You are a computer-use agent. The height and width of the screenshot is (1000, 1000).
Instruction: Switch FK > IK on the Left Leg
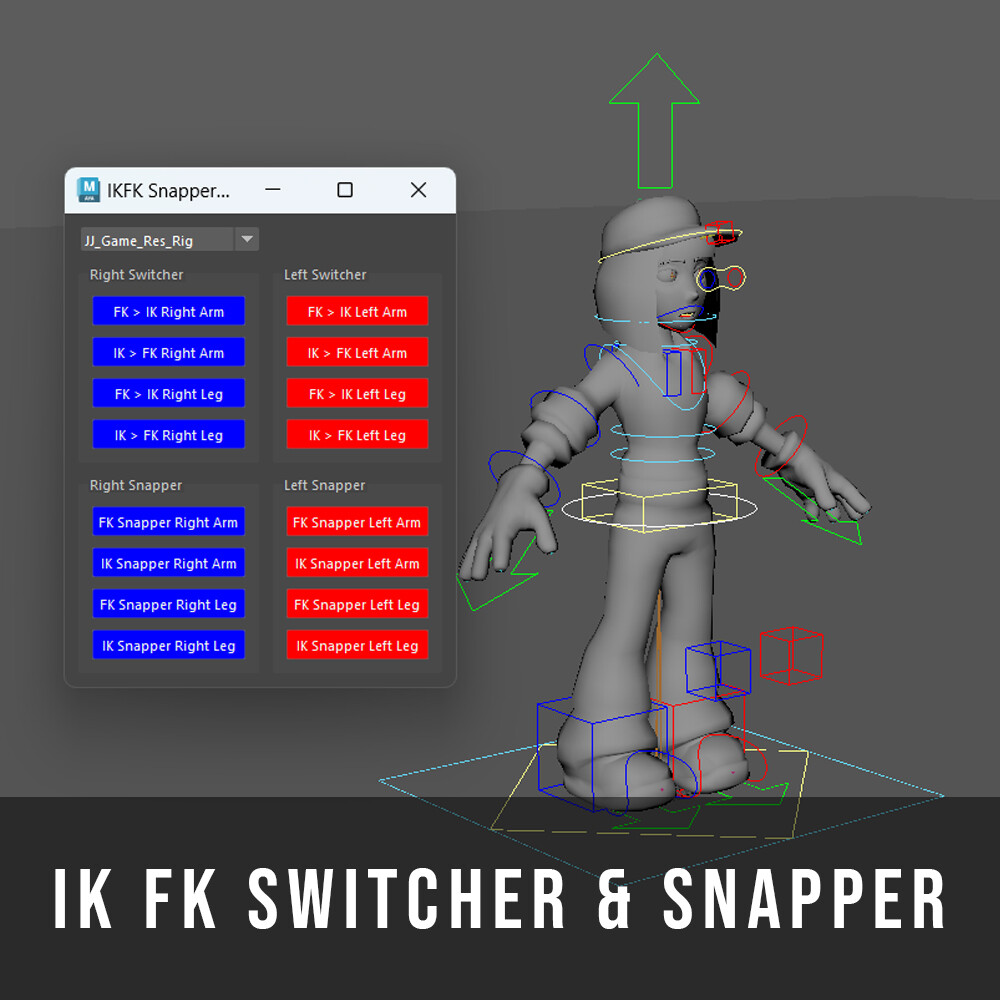click(357, 393)
